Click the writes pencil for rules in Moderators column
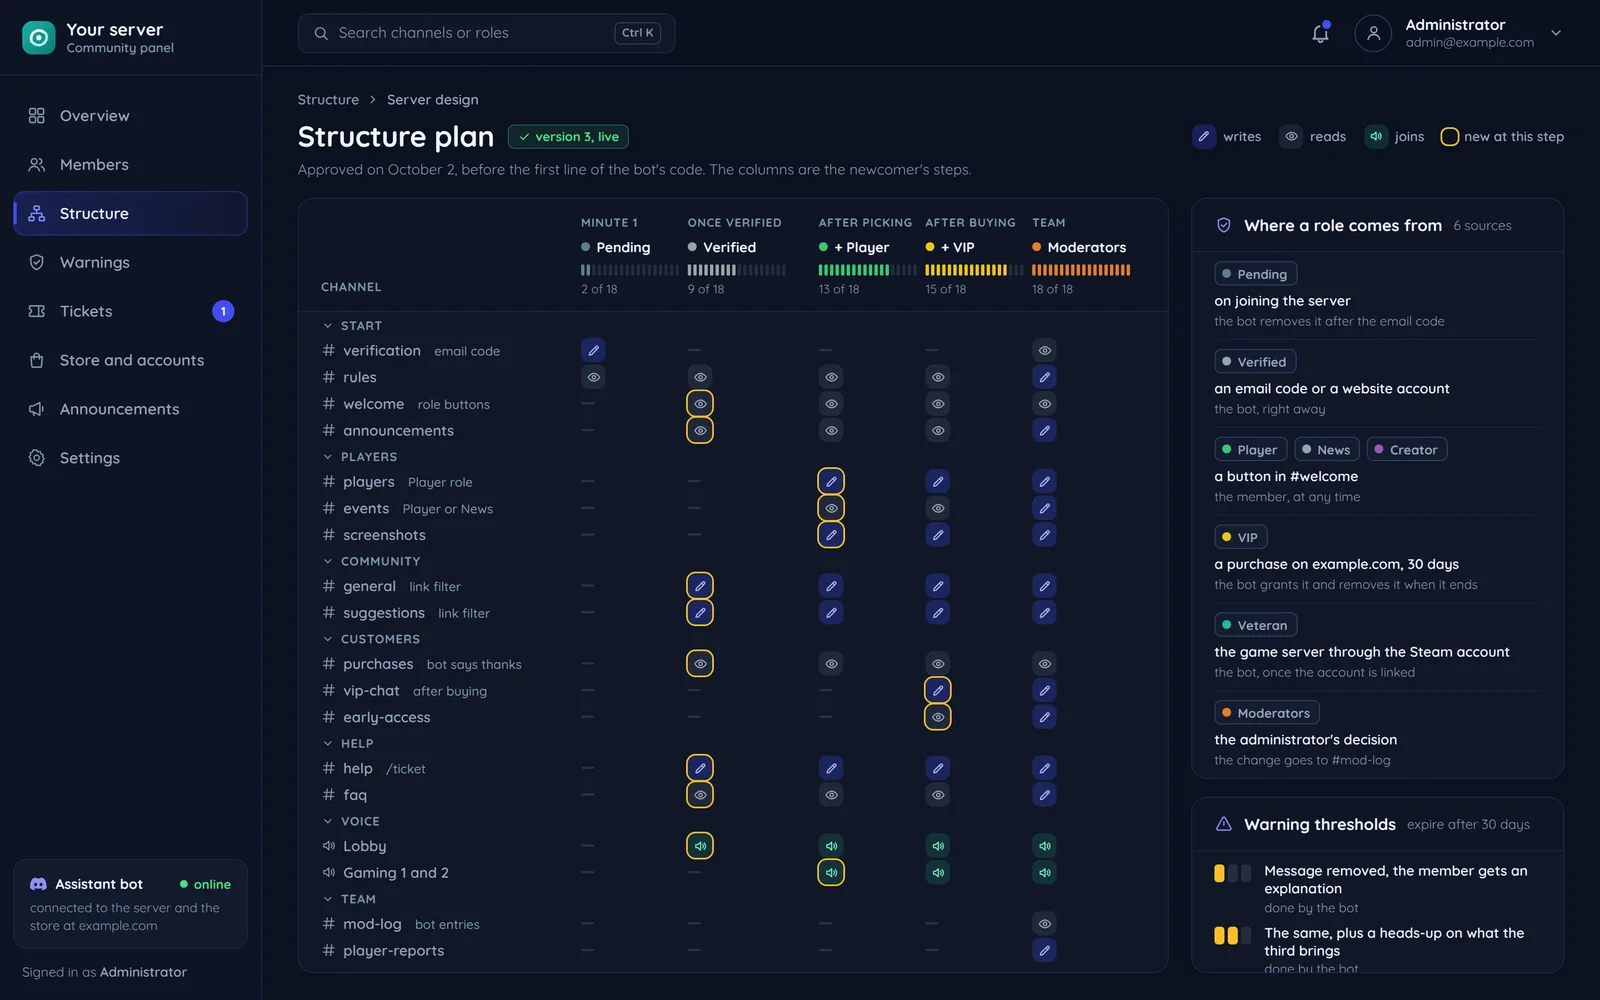The image size is (1600, 1000). [1044, 377]
